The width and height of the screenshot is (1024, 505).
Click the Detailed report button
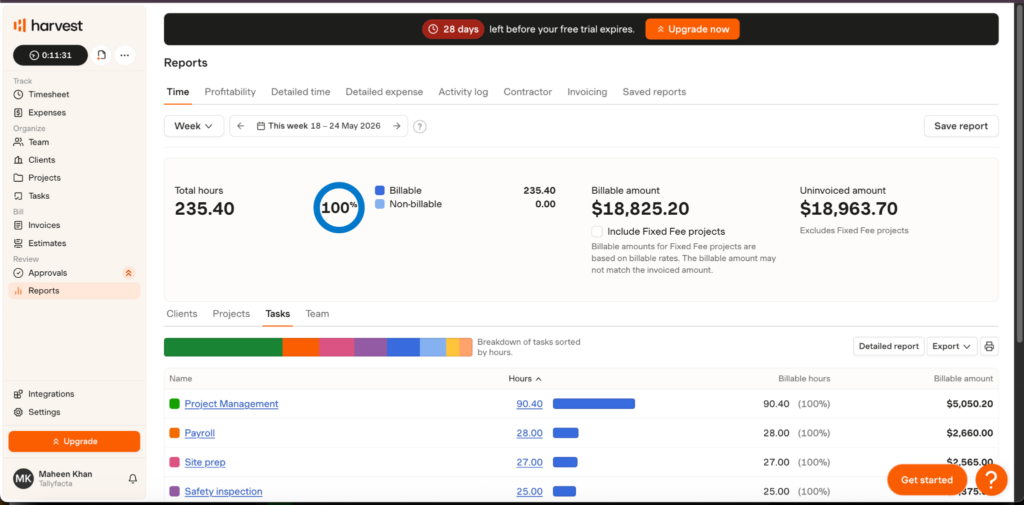tap(888, 346)
